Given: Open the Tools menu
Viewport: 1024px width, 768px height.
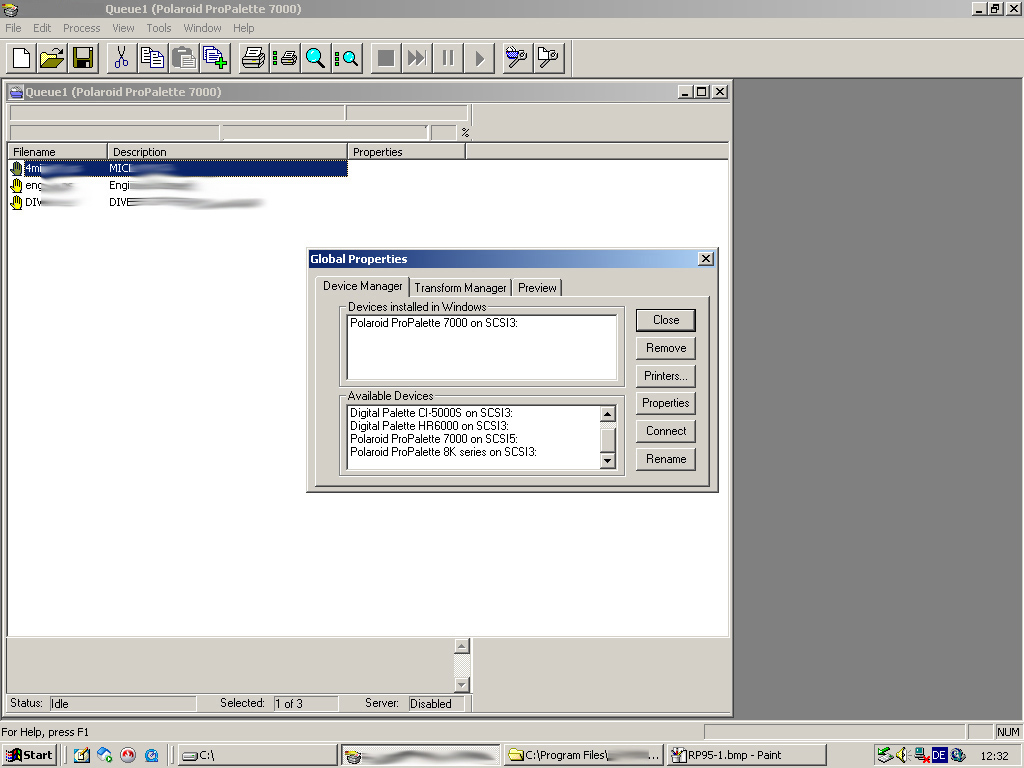Looking at the screenshot, I should click(159, 28).
